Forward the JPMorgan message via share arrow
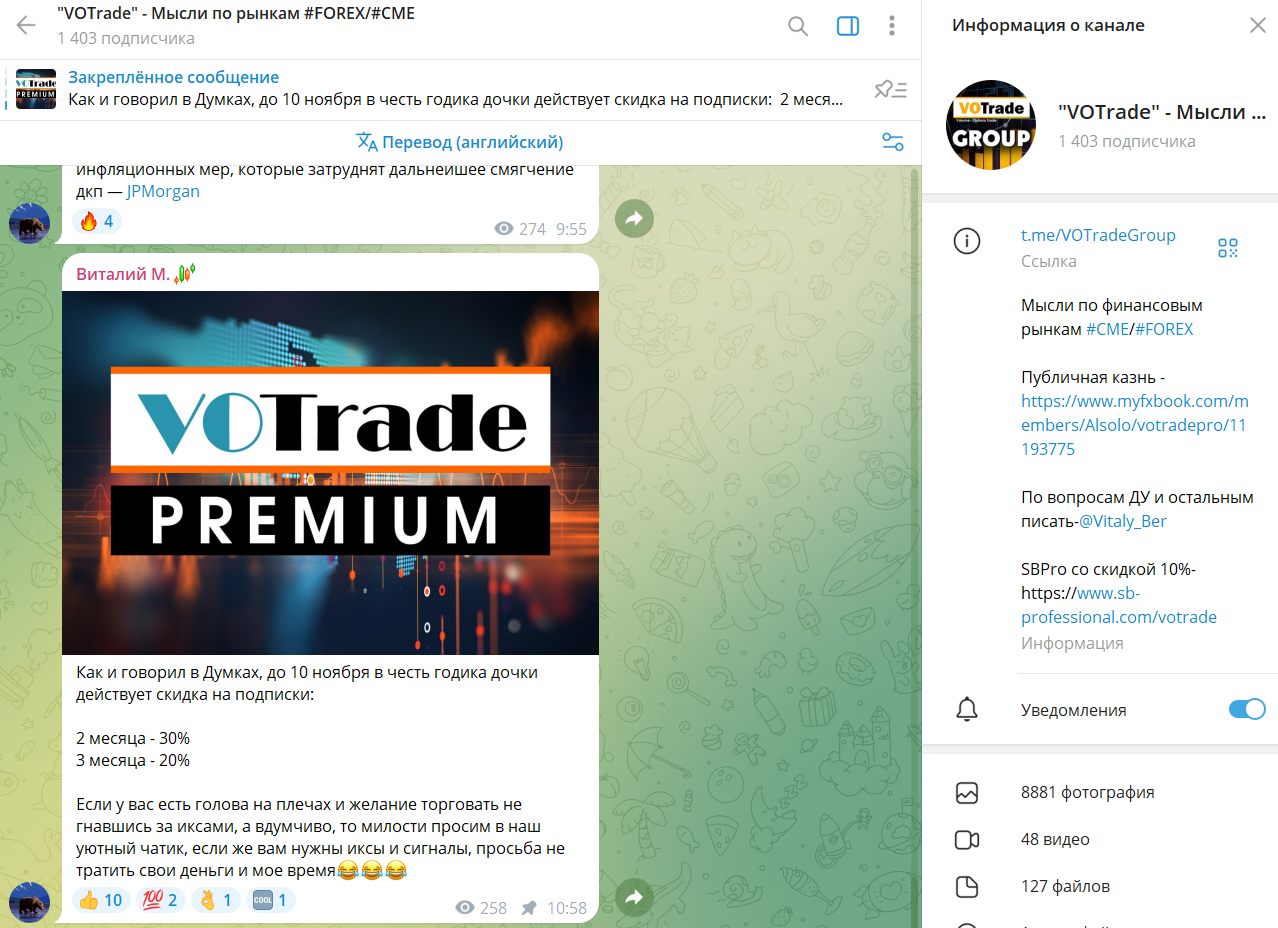Screen dimensions: 1278x928 click(634, 219)
